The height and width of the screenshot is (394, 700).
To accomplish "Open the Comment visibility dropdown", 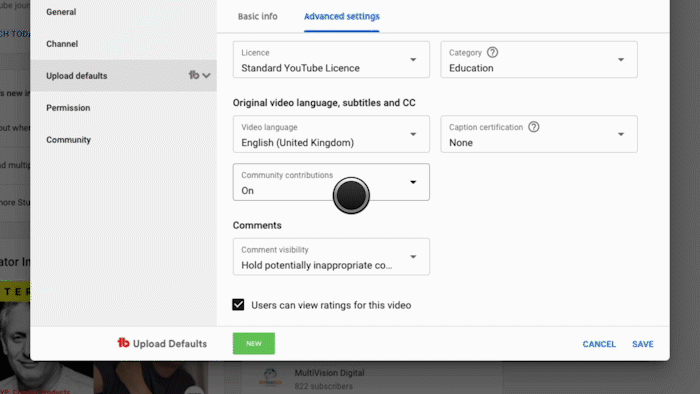I will click(x=331, y=257).
